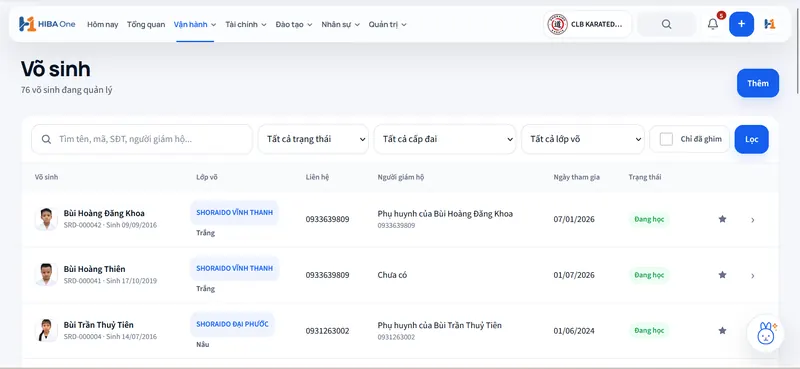This screenshot has height=369, width=800.
Task: Open 'Tất cả cấp đai' dropdown
Action: tap(445, 139)
